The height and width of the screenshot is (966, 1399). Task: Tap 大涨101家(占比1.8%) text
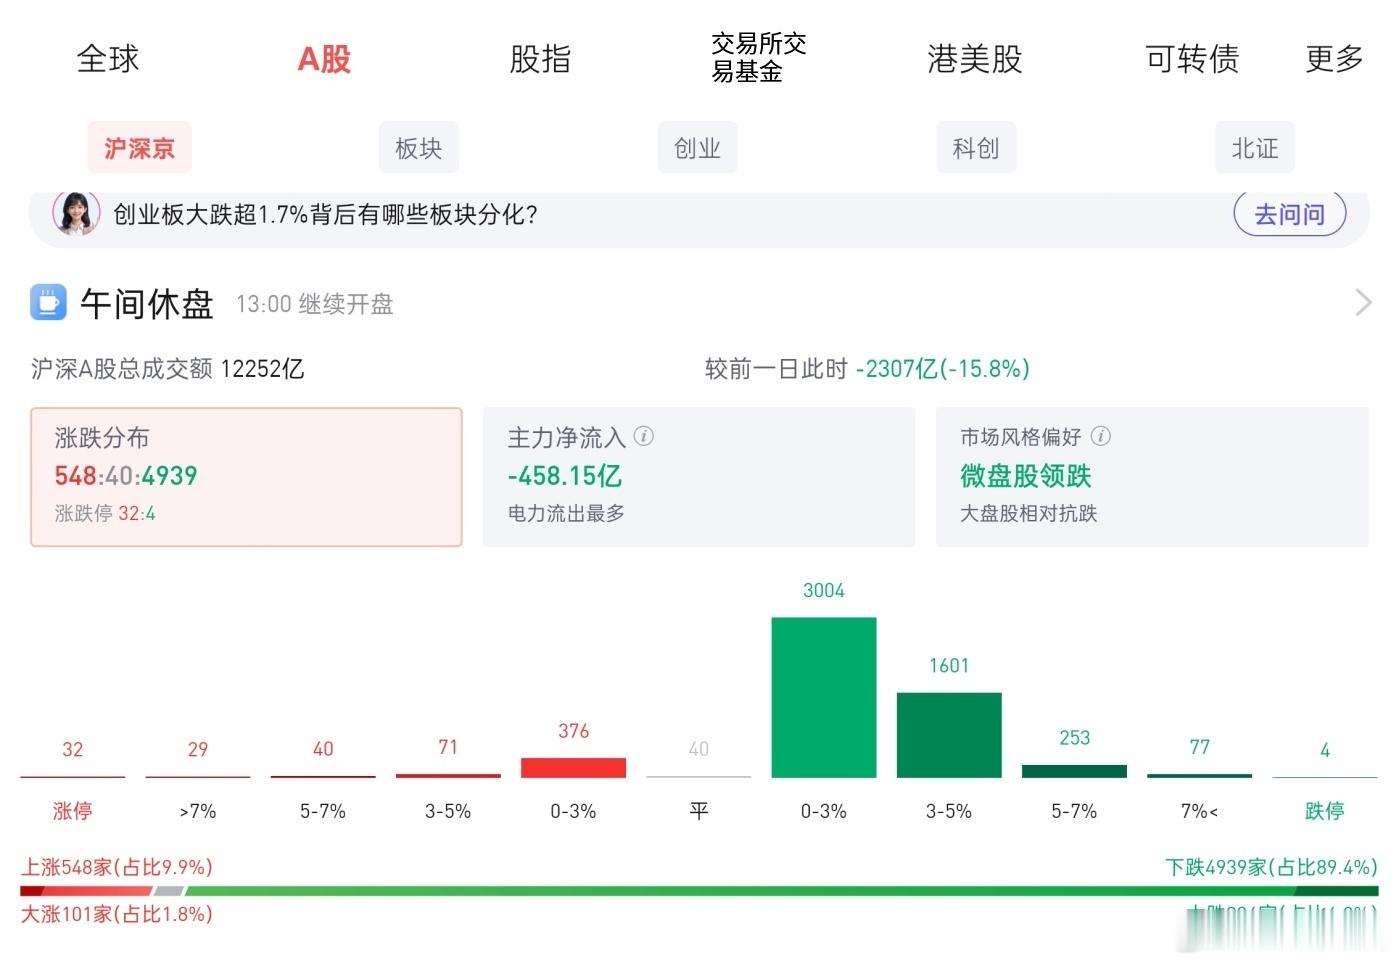coord(117,914)
